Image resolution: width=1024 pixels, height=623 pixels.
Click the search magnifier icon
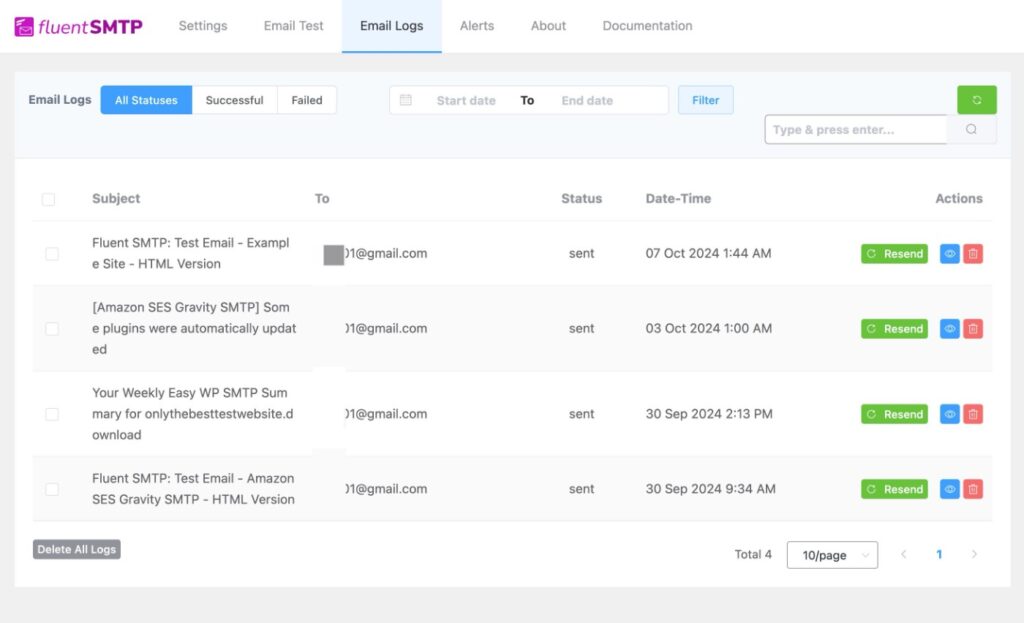972,129
